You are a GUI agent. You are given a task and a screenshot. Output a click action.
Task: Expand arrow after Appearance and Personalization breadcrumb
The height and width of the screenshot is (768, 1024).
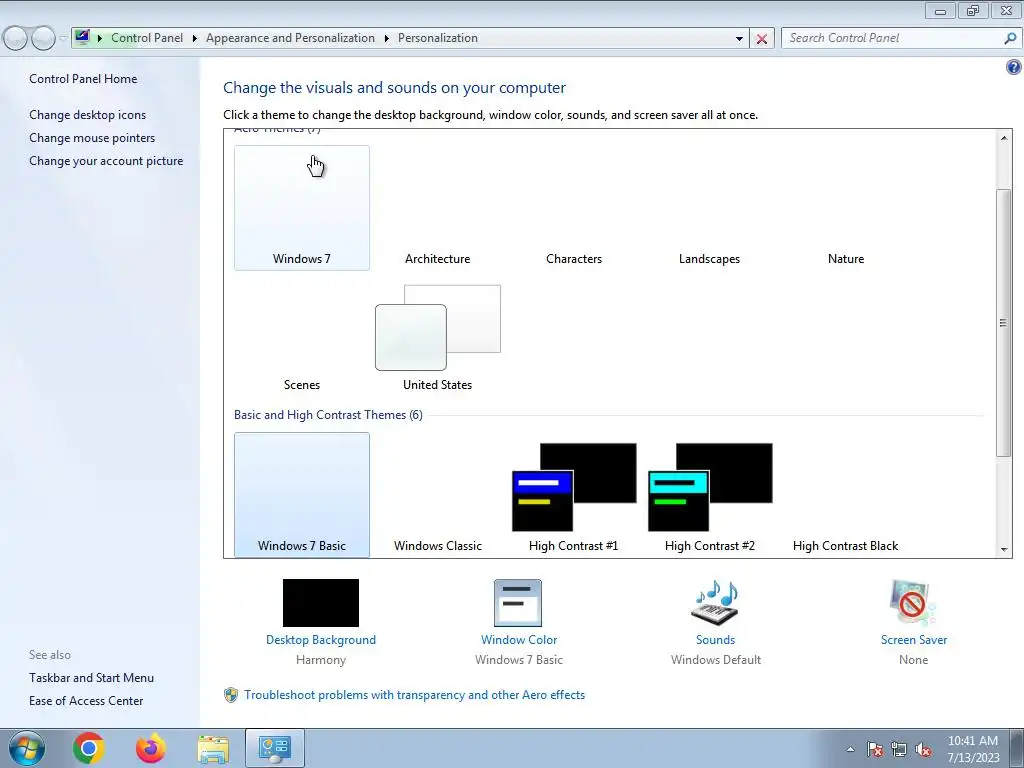click(x=387, y=38)
